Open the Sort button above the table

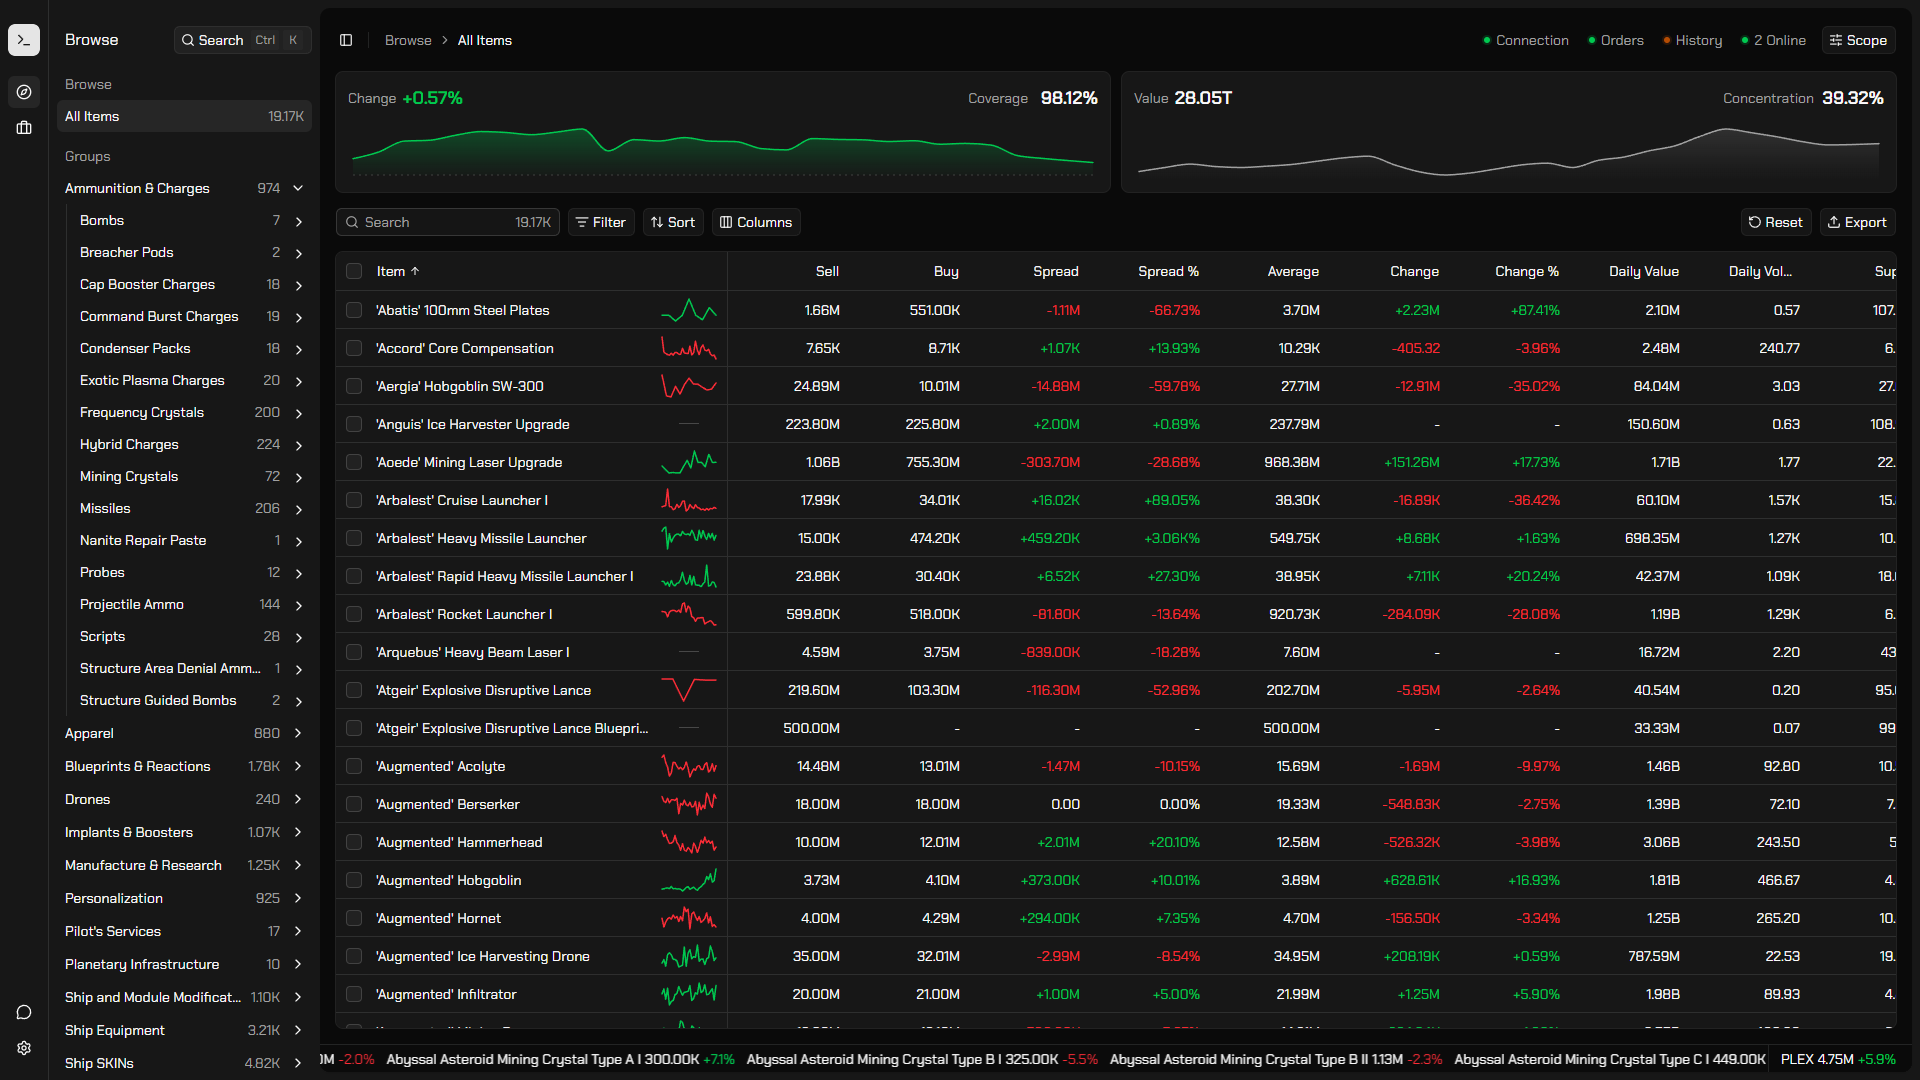[x=673, y=222]
